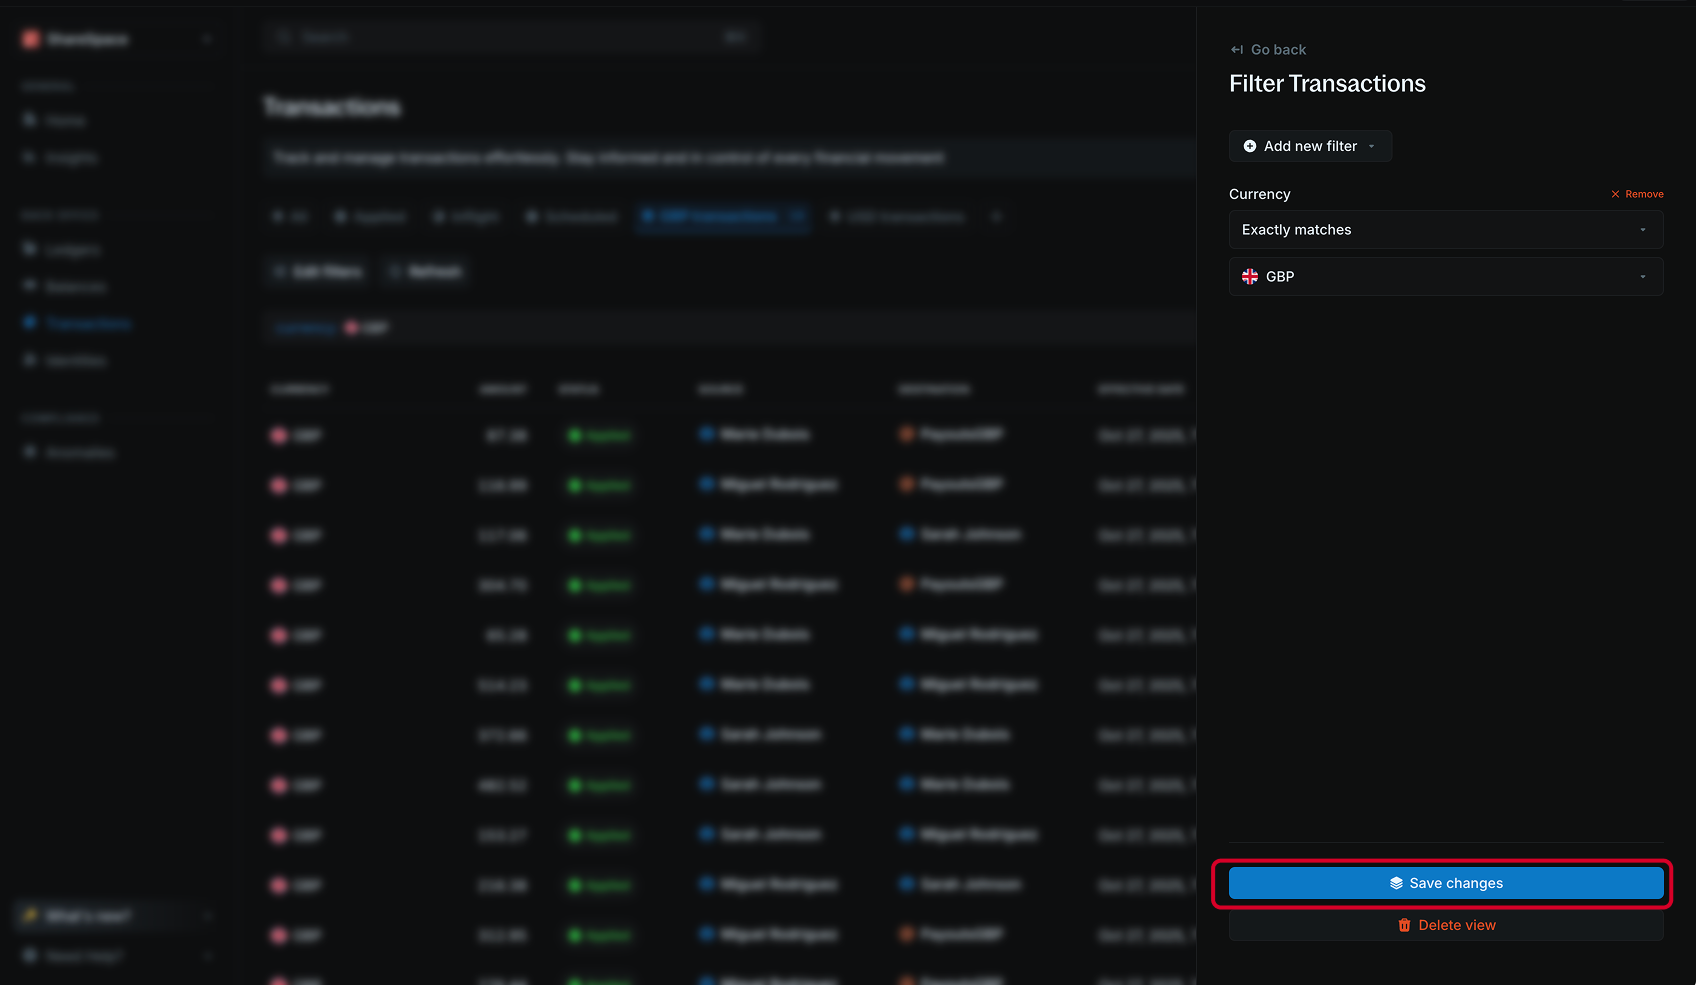Click the Go back arrow icon

1235,49
